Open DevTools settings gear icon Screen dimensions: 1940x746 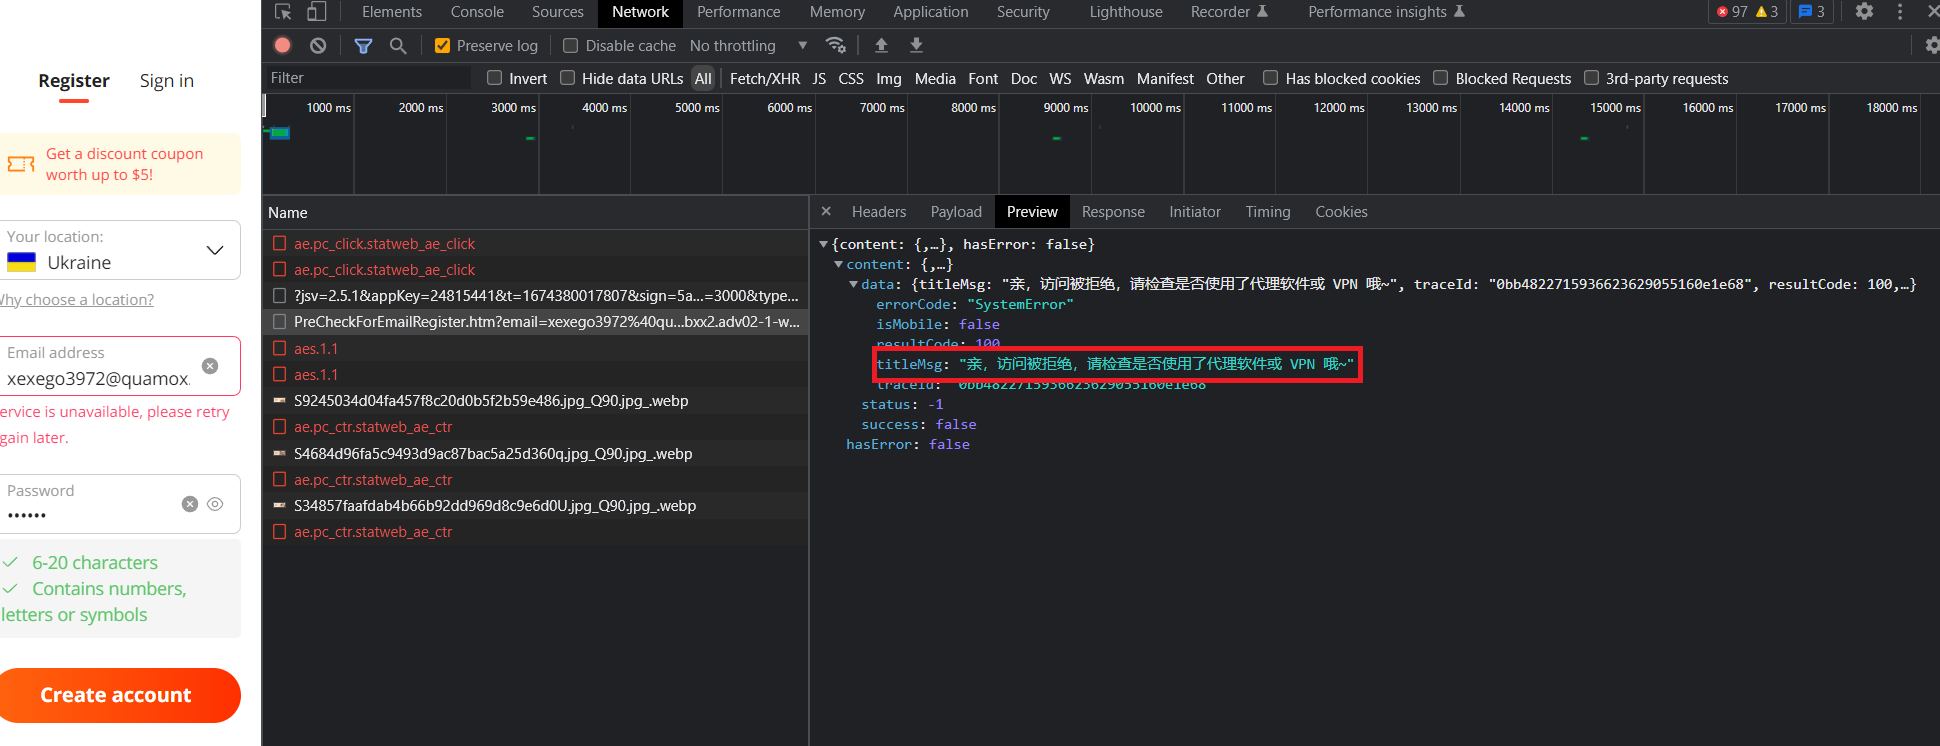pos(1864,12)
